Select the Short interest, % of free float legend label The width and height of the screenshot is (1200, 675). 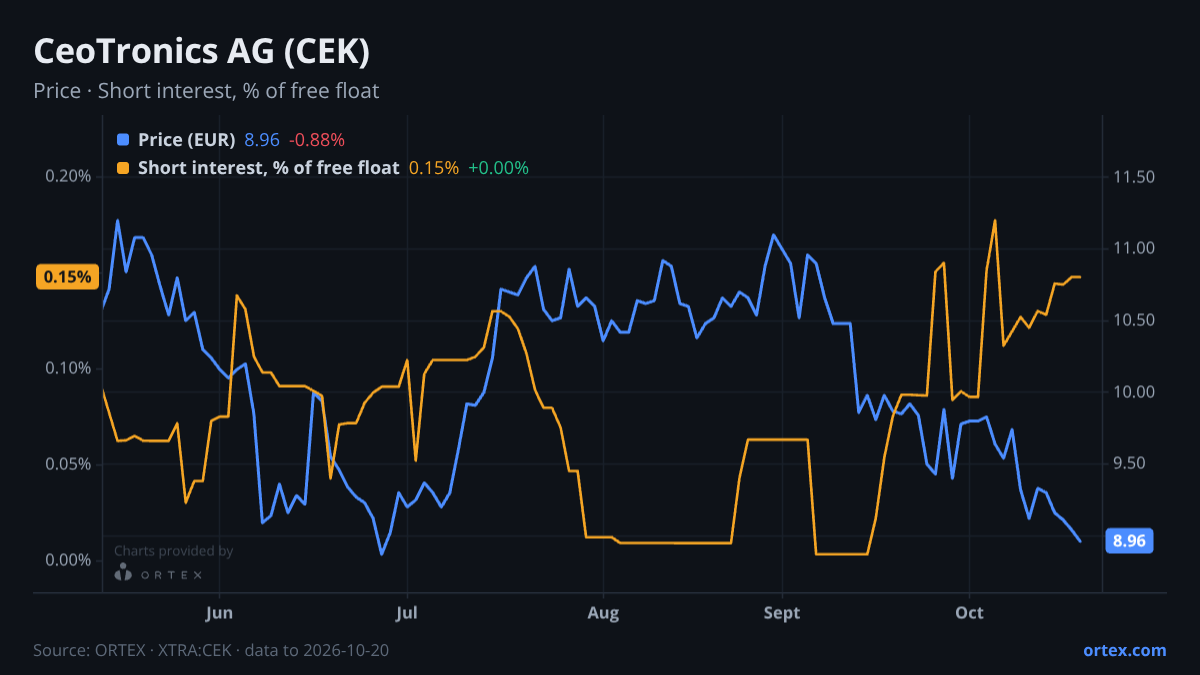click(x=269, y=168)
